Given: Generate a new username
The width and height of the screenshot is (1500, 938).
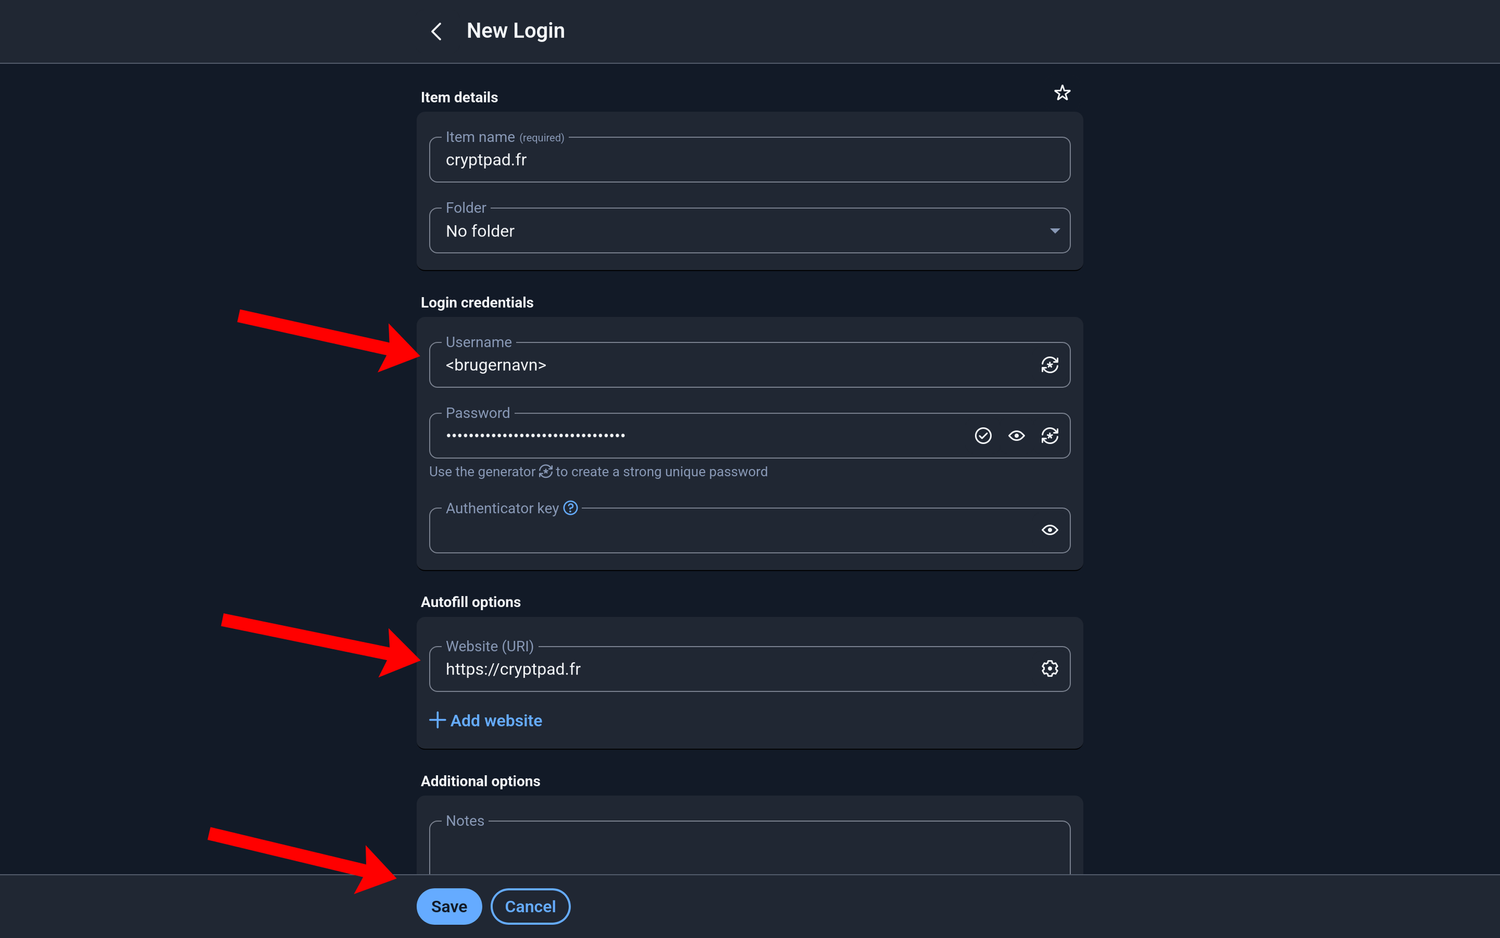Looking at the screenshot, I should (x=1049, y=365).
